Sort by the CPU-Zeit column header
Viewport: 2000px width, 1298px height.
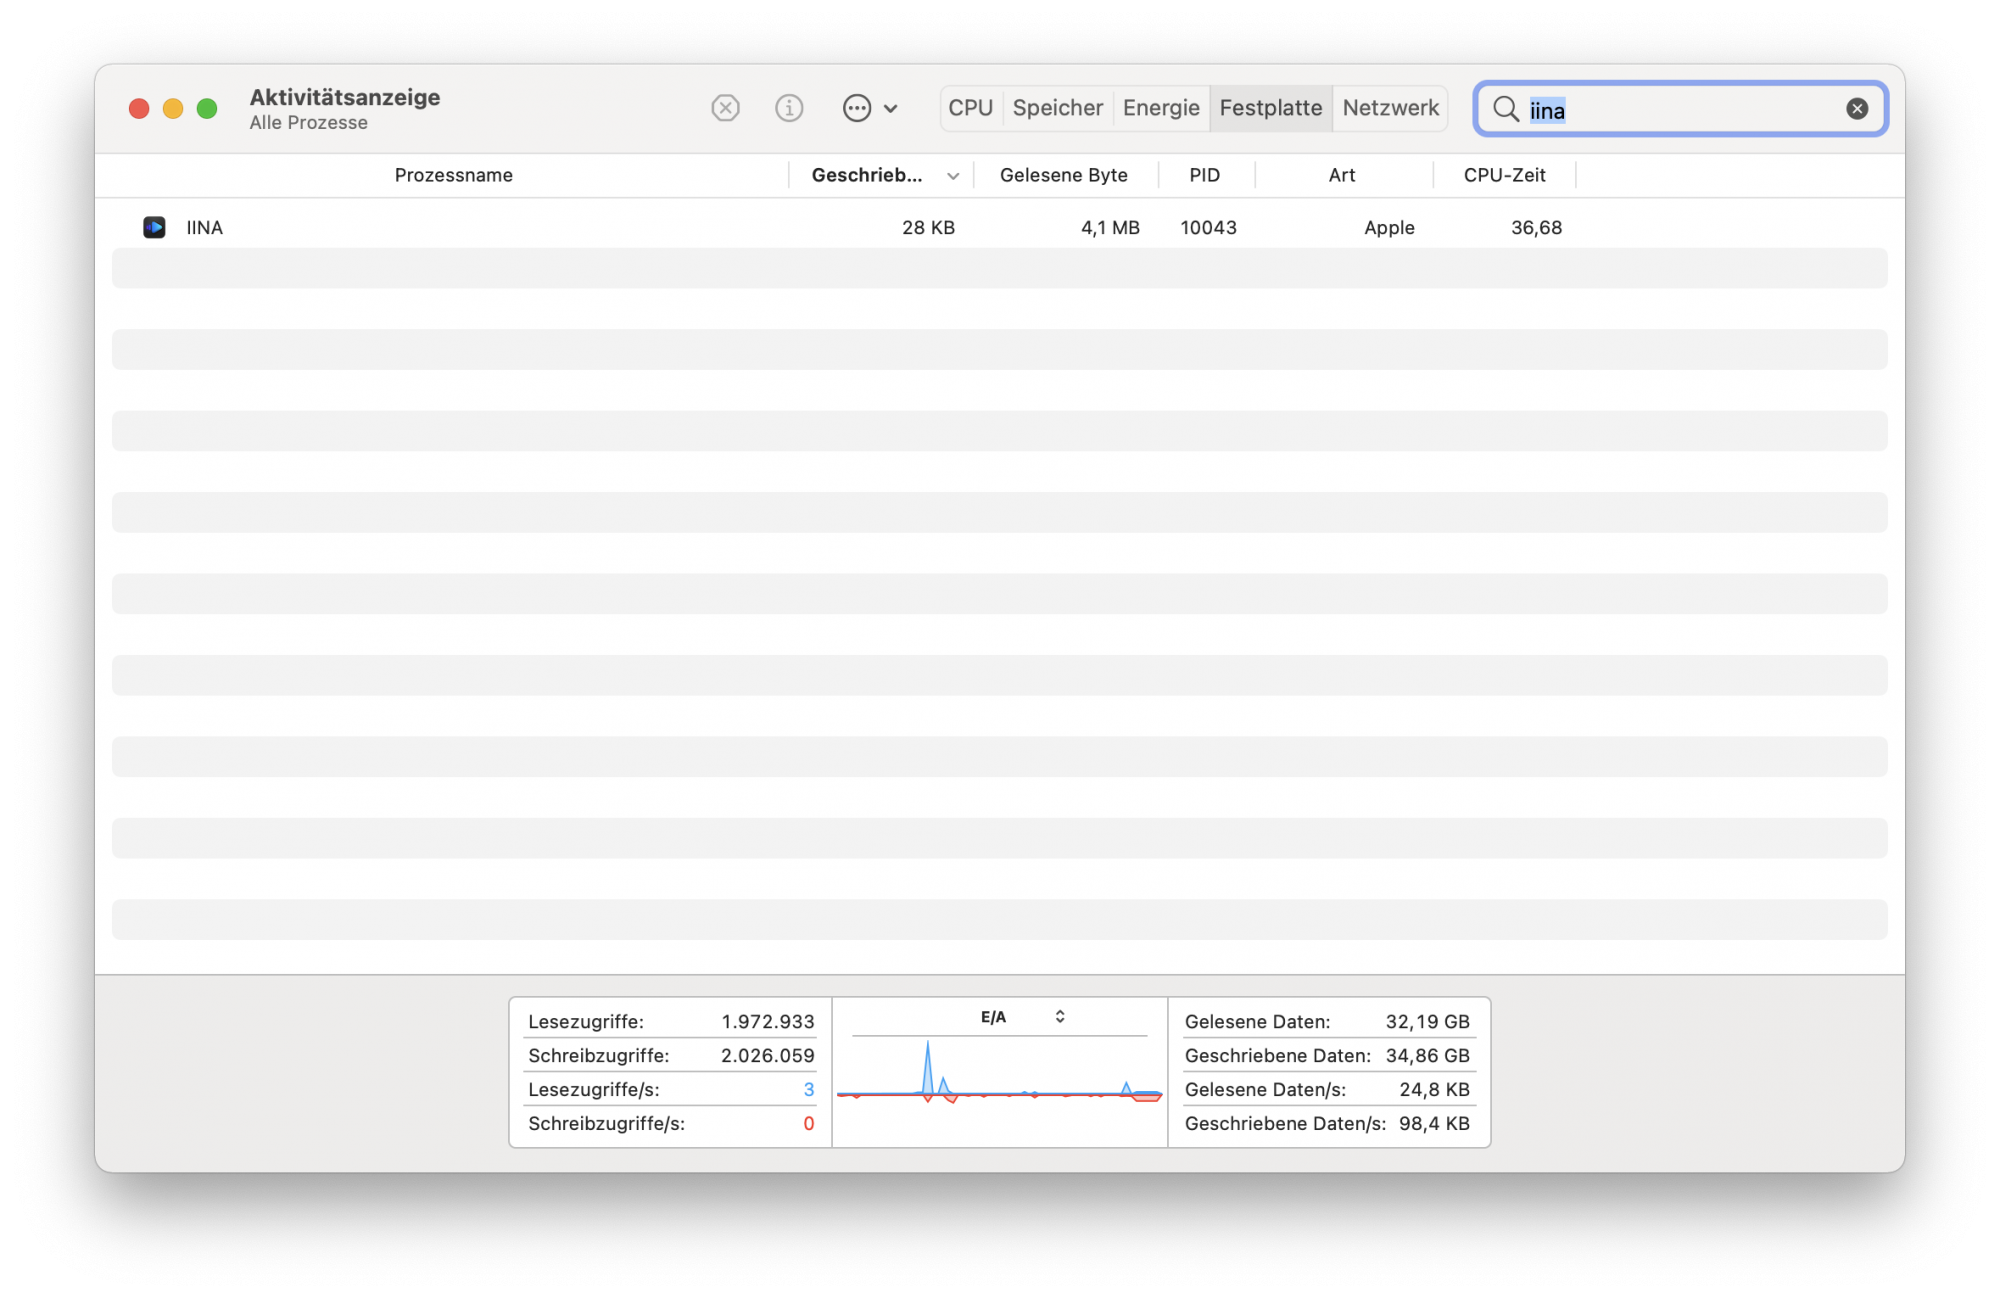tap(1503, 176)
